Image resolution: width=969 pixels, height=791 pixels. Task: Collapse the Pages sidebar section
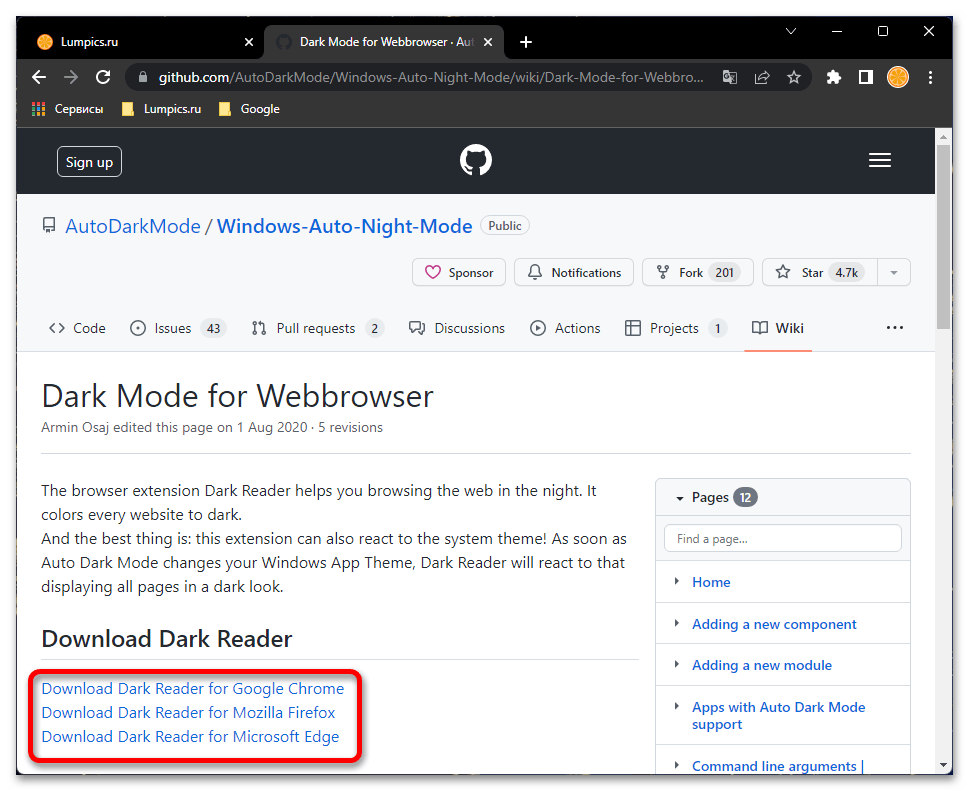(x=680, y=498)
